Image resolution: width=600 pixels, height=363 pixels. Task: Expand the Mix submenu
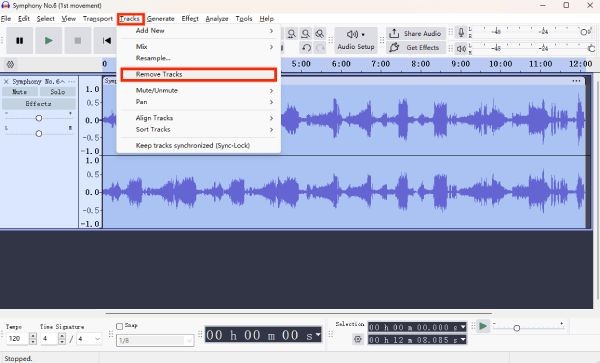tap(199, 47)
